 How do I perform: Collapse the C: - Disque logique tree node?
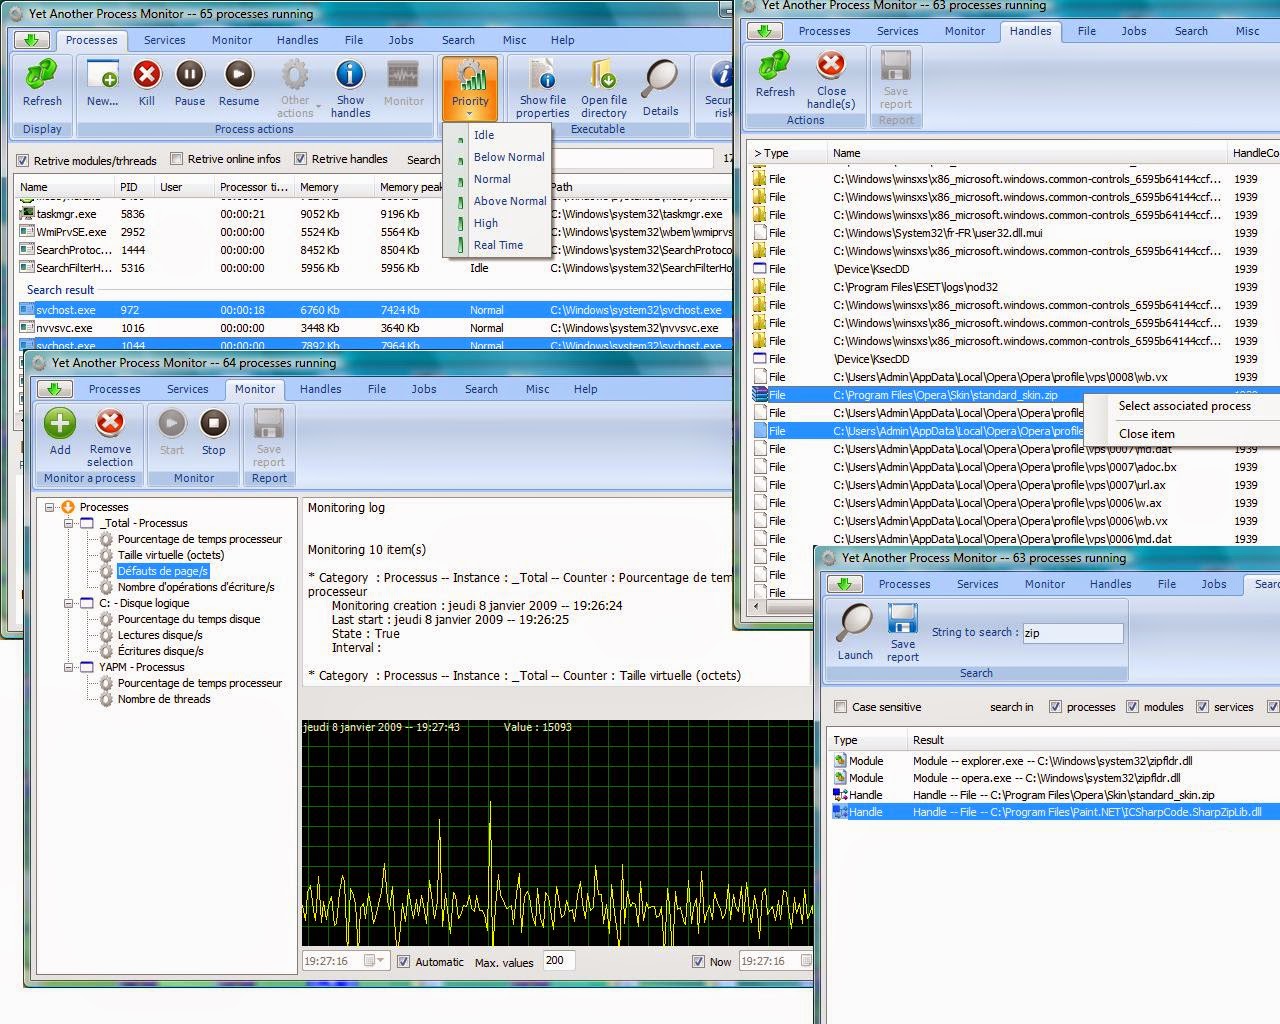point(69,603)
